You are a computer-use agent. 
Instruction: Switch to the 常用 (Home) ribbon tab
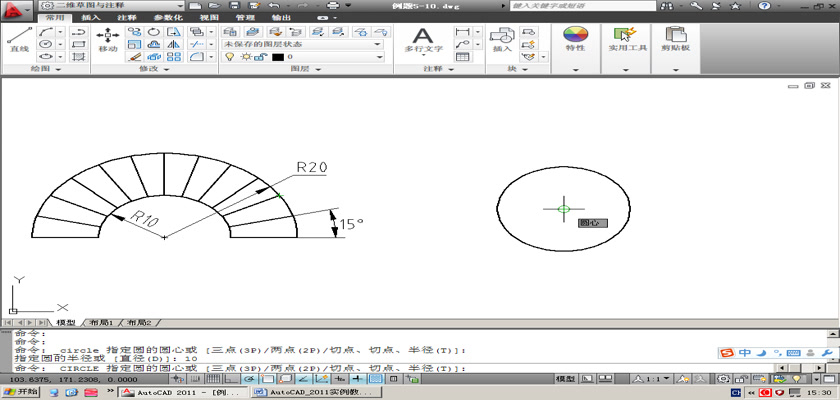[55, 18]
